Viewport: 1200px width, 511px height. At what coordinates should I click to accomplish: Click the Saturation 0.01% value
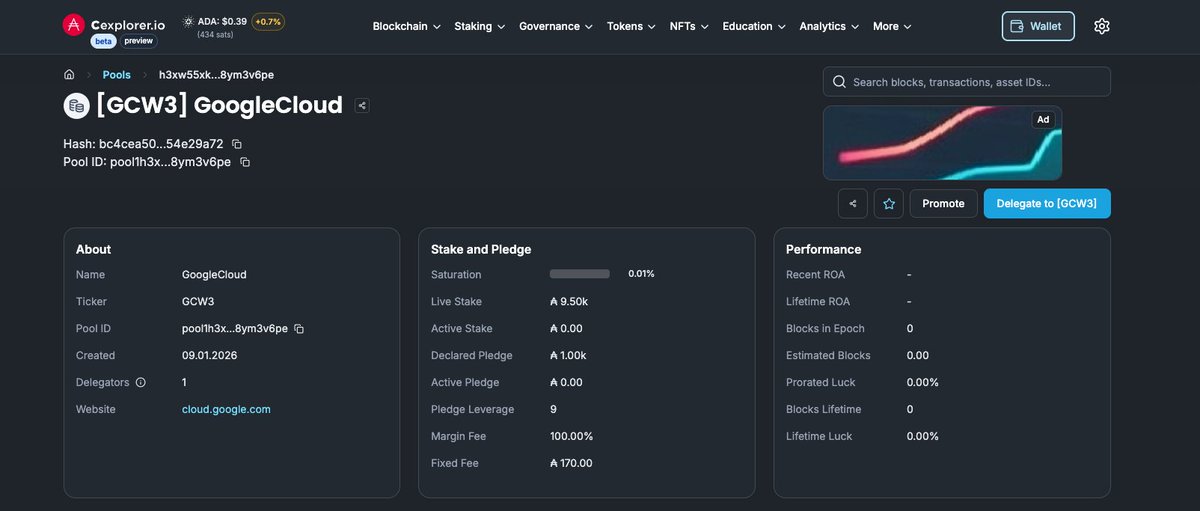tap(641, 274)
